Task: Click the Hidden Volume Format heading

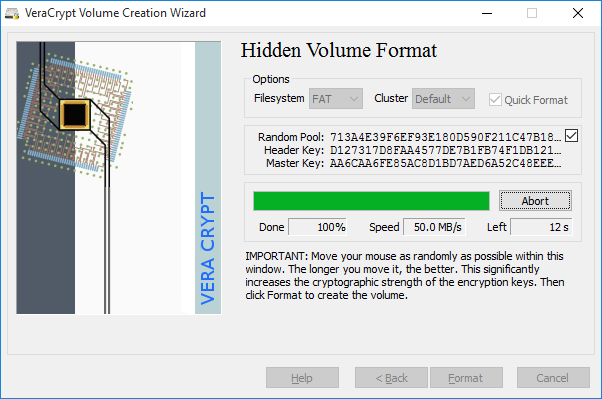Action: (339, 50)
